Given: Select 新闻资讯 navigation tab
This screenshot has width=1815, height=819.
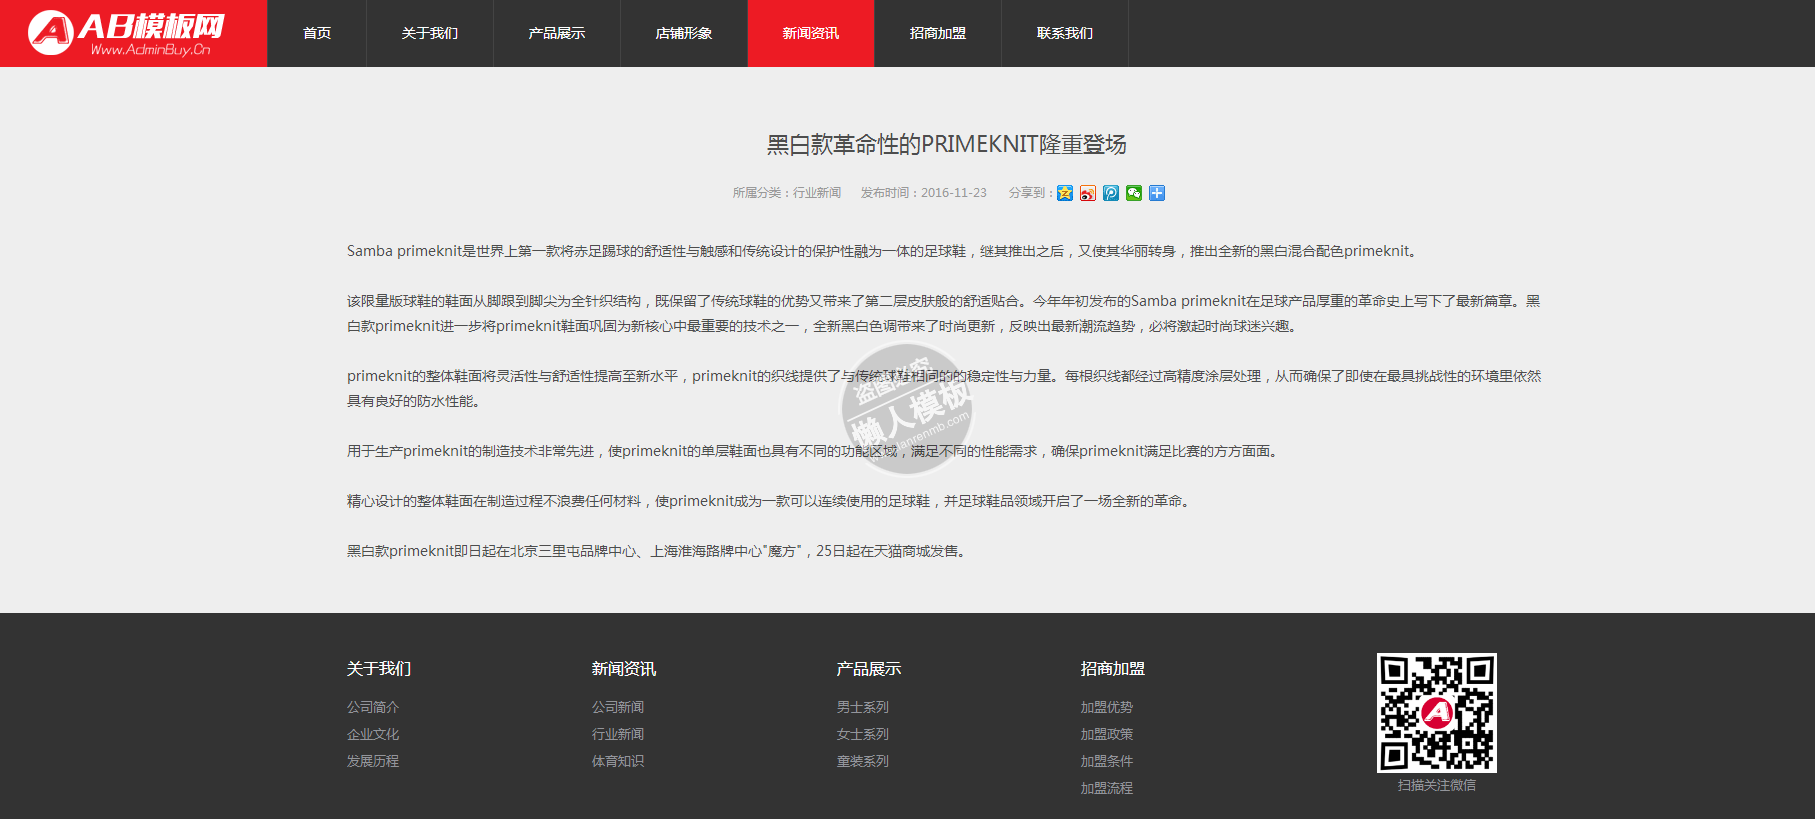Looking at the screenshot, I should 811,33.
